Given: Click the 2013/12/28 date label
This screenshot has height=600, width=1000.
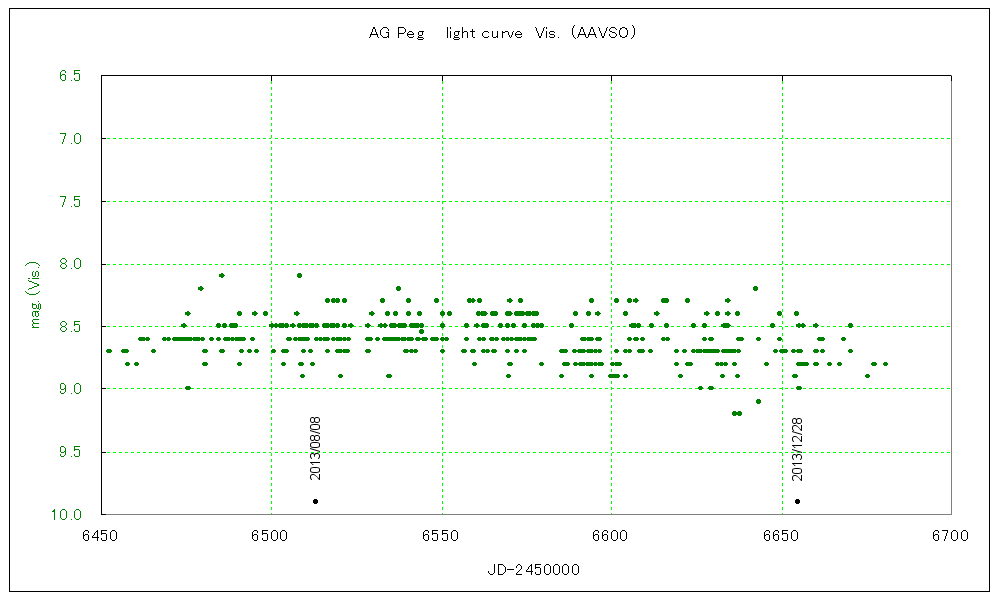Looking at the screenshot, I should coord(797,449).
